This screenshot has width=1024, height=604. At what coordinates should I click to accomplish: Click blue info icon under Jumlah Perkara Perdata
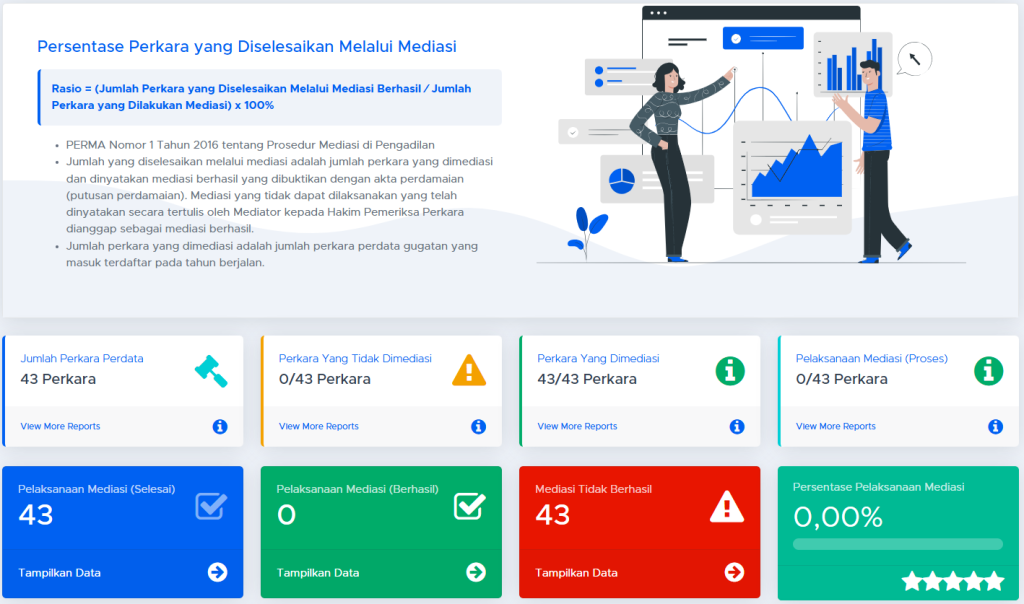220,427
